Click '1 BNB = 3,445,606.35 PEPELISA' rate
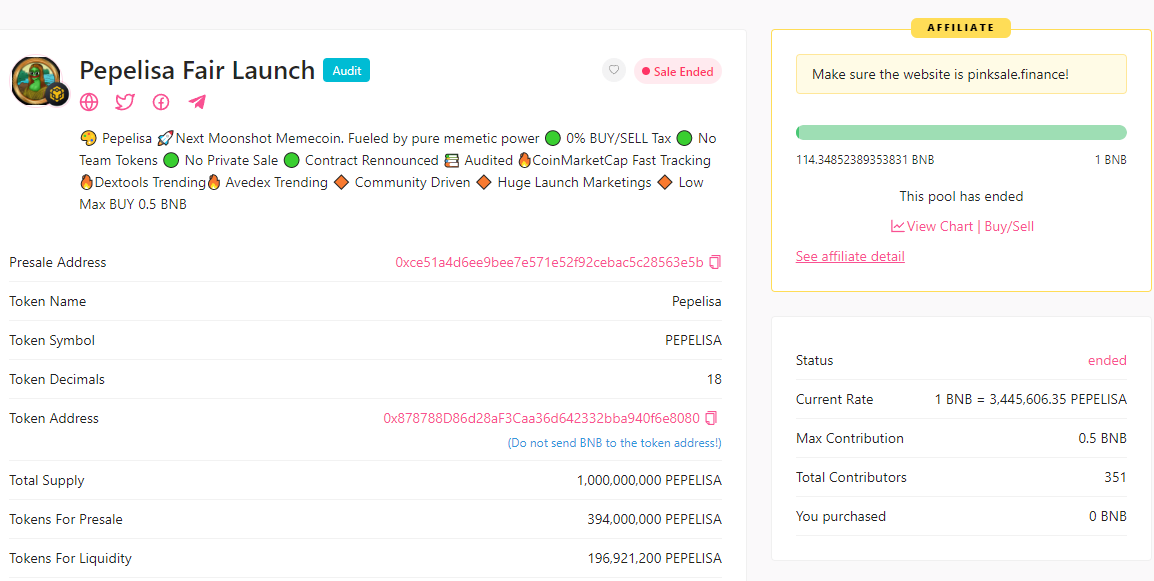1154x581 pixels. (x=1030, y=399)
